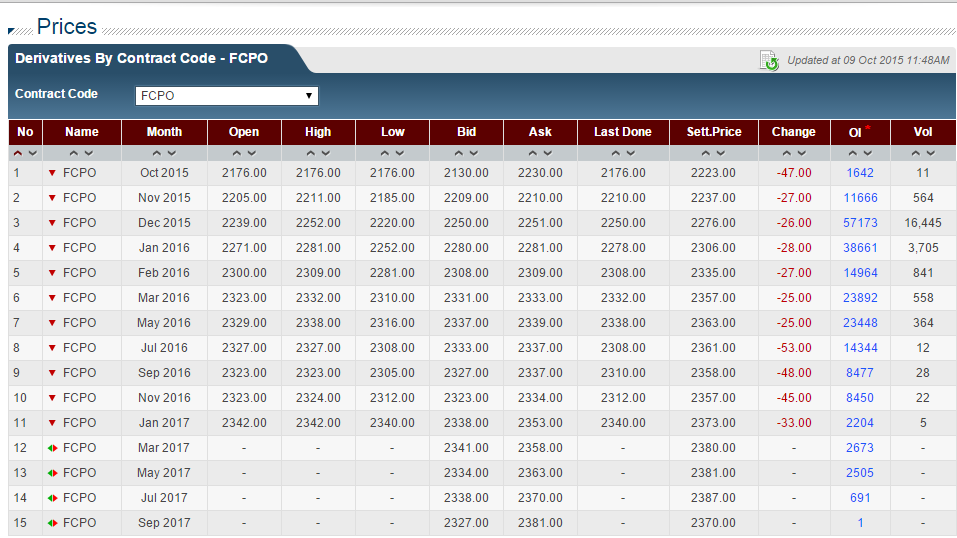Image resolution: width=957 pixels, height=538 pixels.
Task: Open OI link 1642 for Oct 2015
Action: point(860,173)
